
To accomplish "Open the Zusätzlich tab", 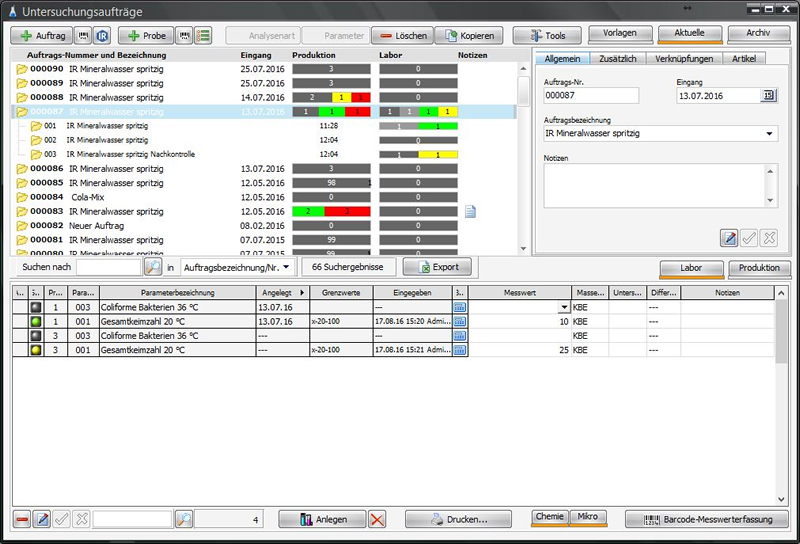I will [x=617, y=59].
